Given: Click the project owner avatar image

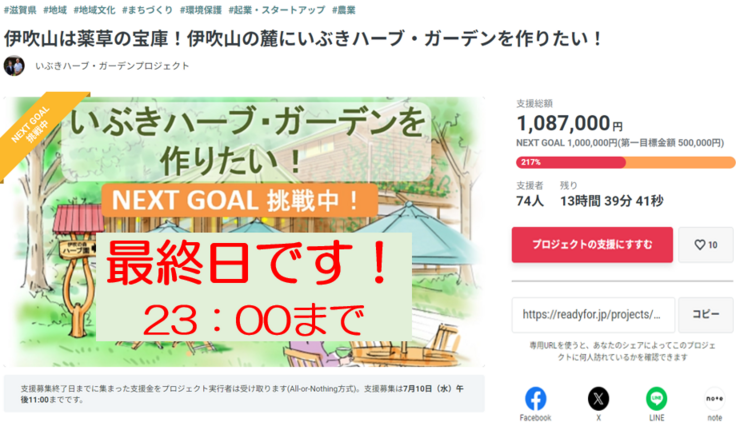Looking at the screenshot, I should (14, 66).
